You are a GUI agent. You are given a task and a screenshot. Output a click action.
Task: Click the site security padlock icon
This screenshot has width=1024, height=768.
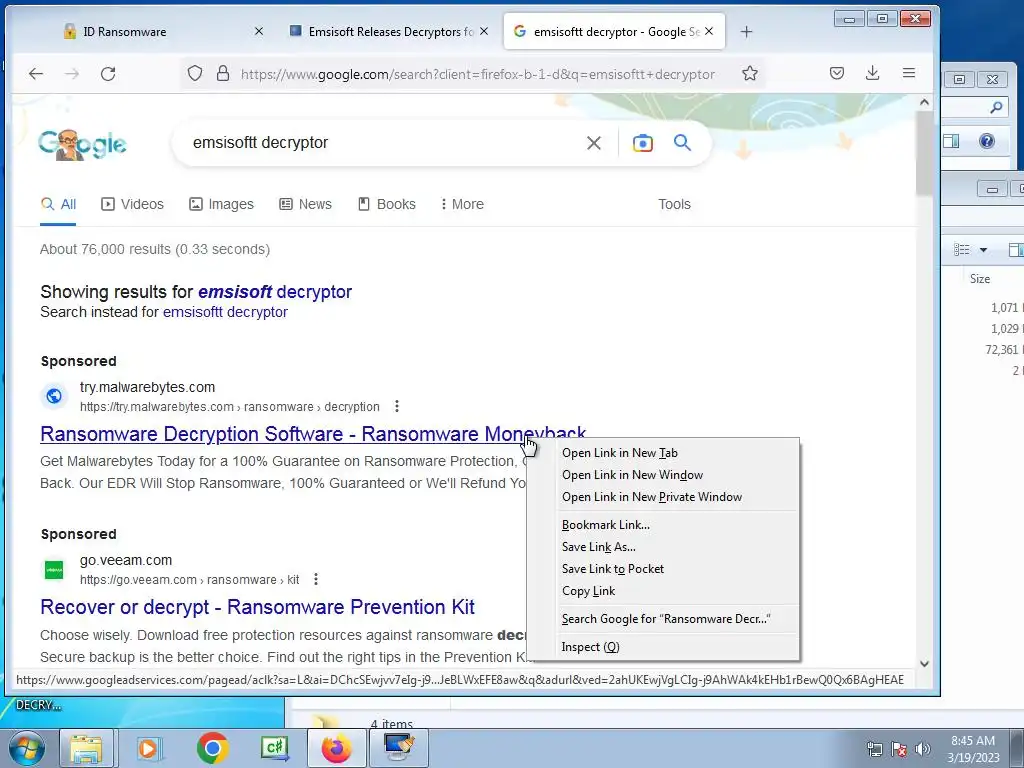223,73
